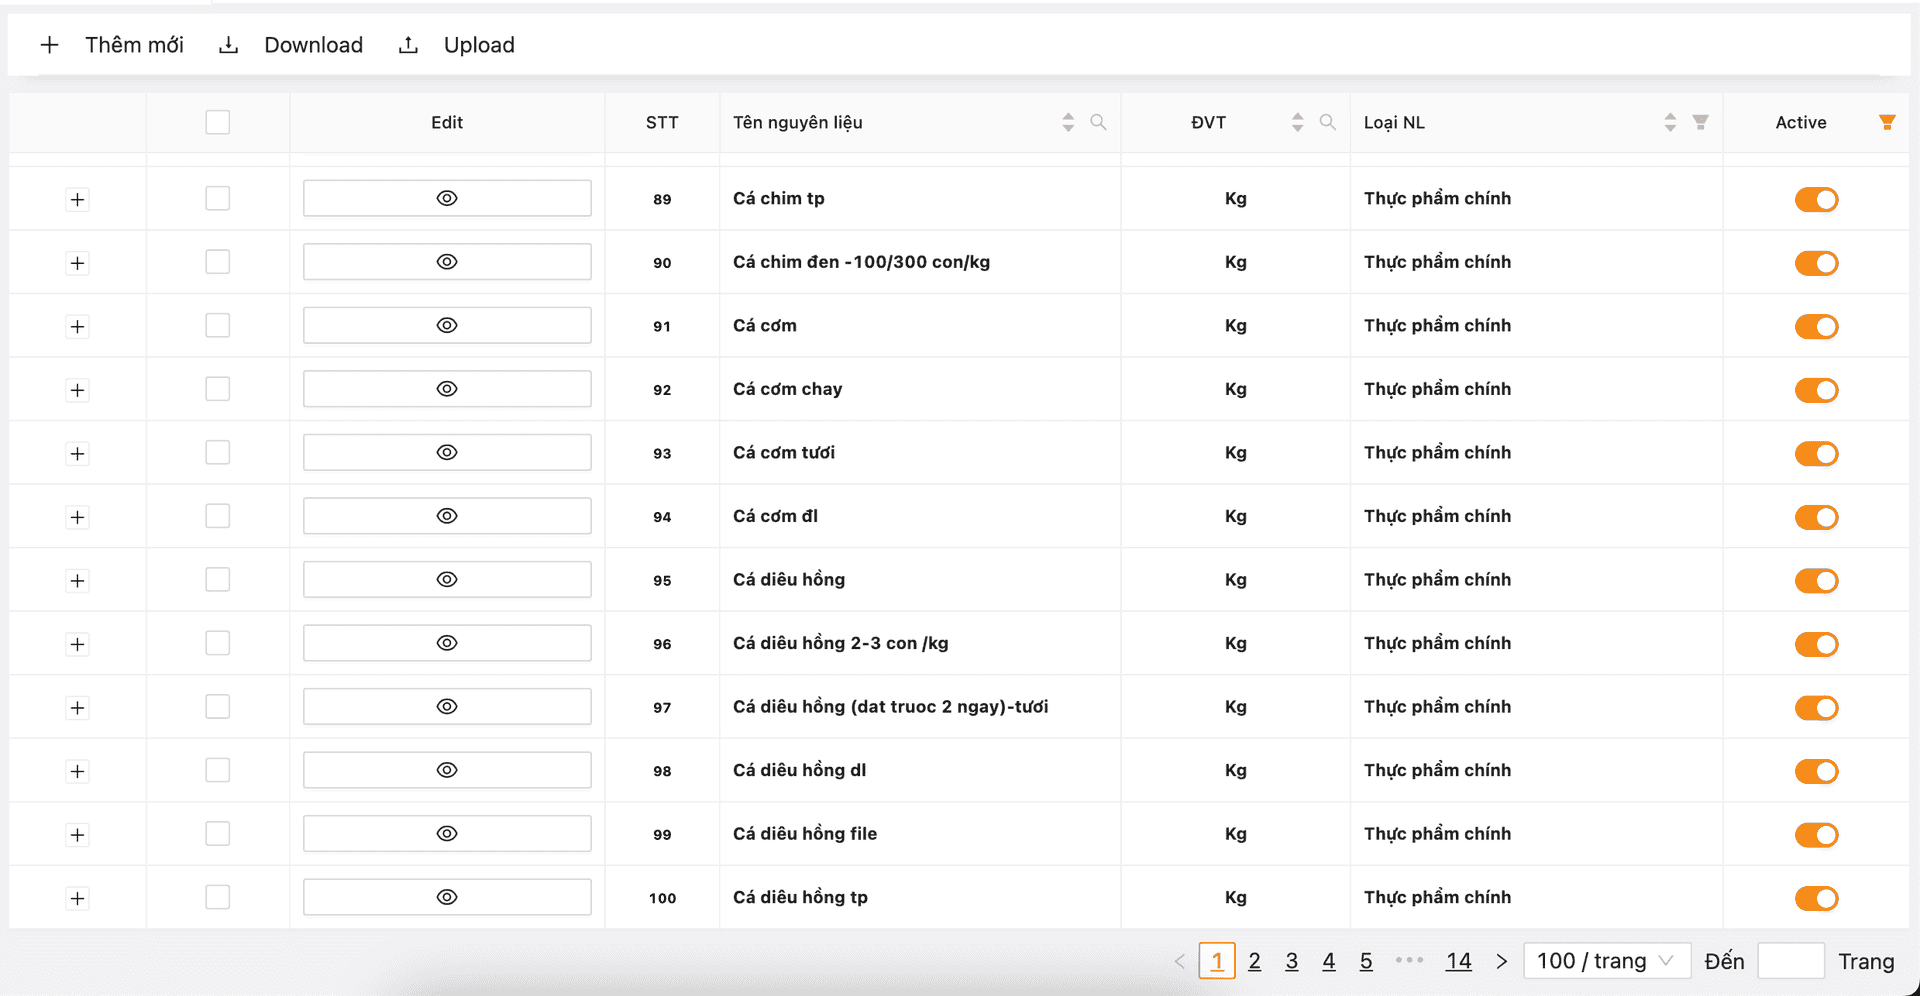Sort the Loại NL column arrows

1670,122
